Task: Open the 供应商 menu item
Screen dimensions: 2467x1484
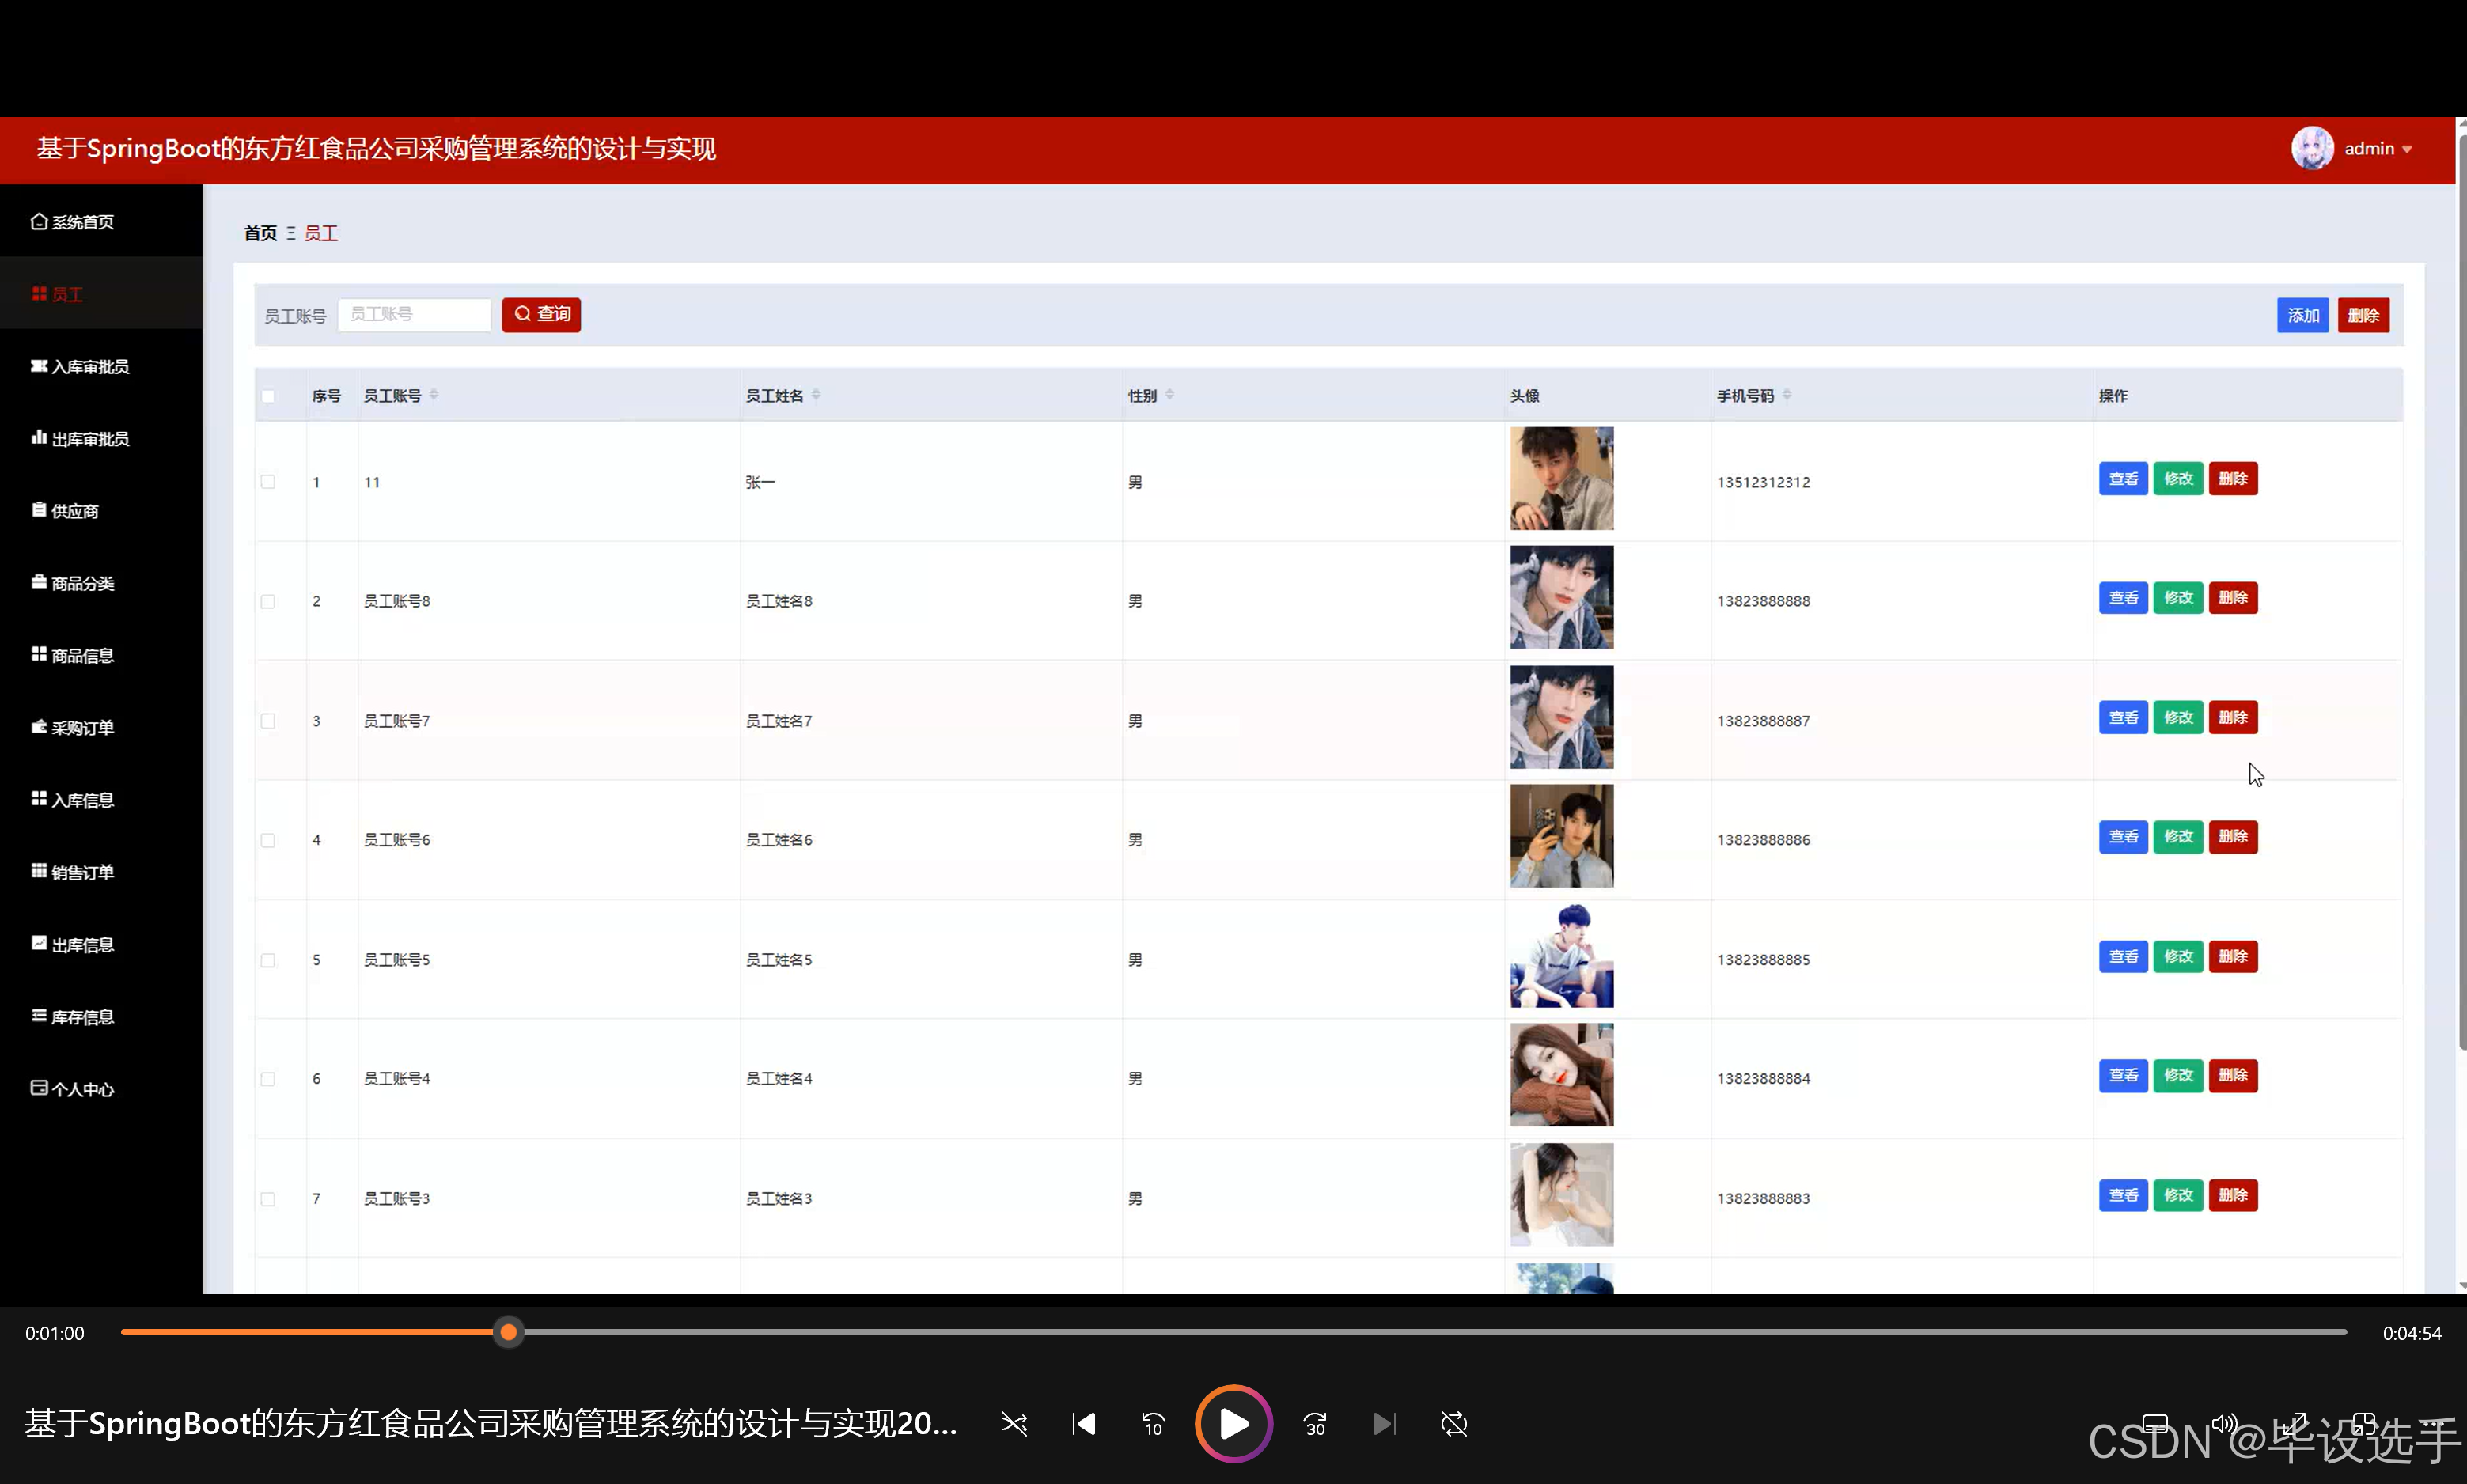Action: [101, 511]
